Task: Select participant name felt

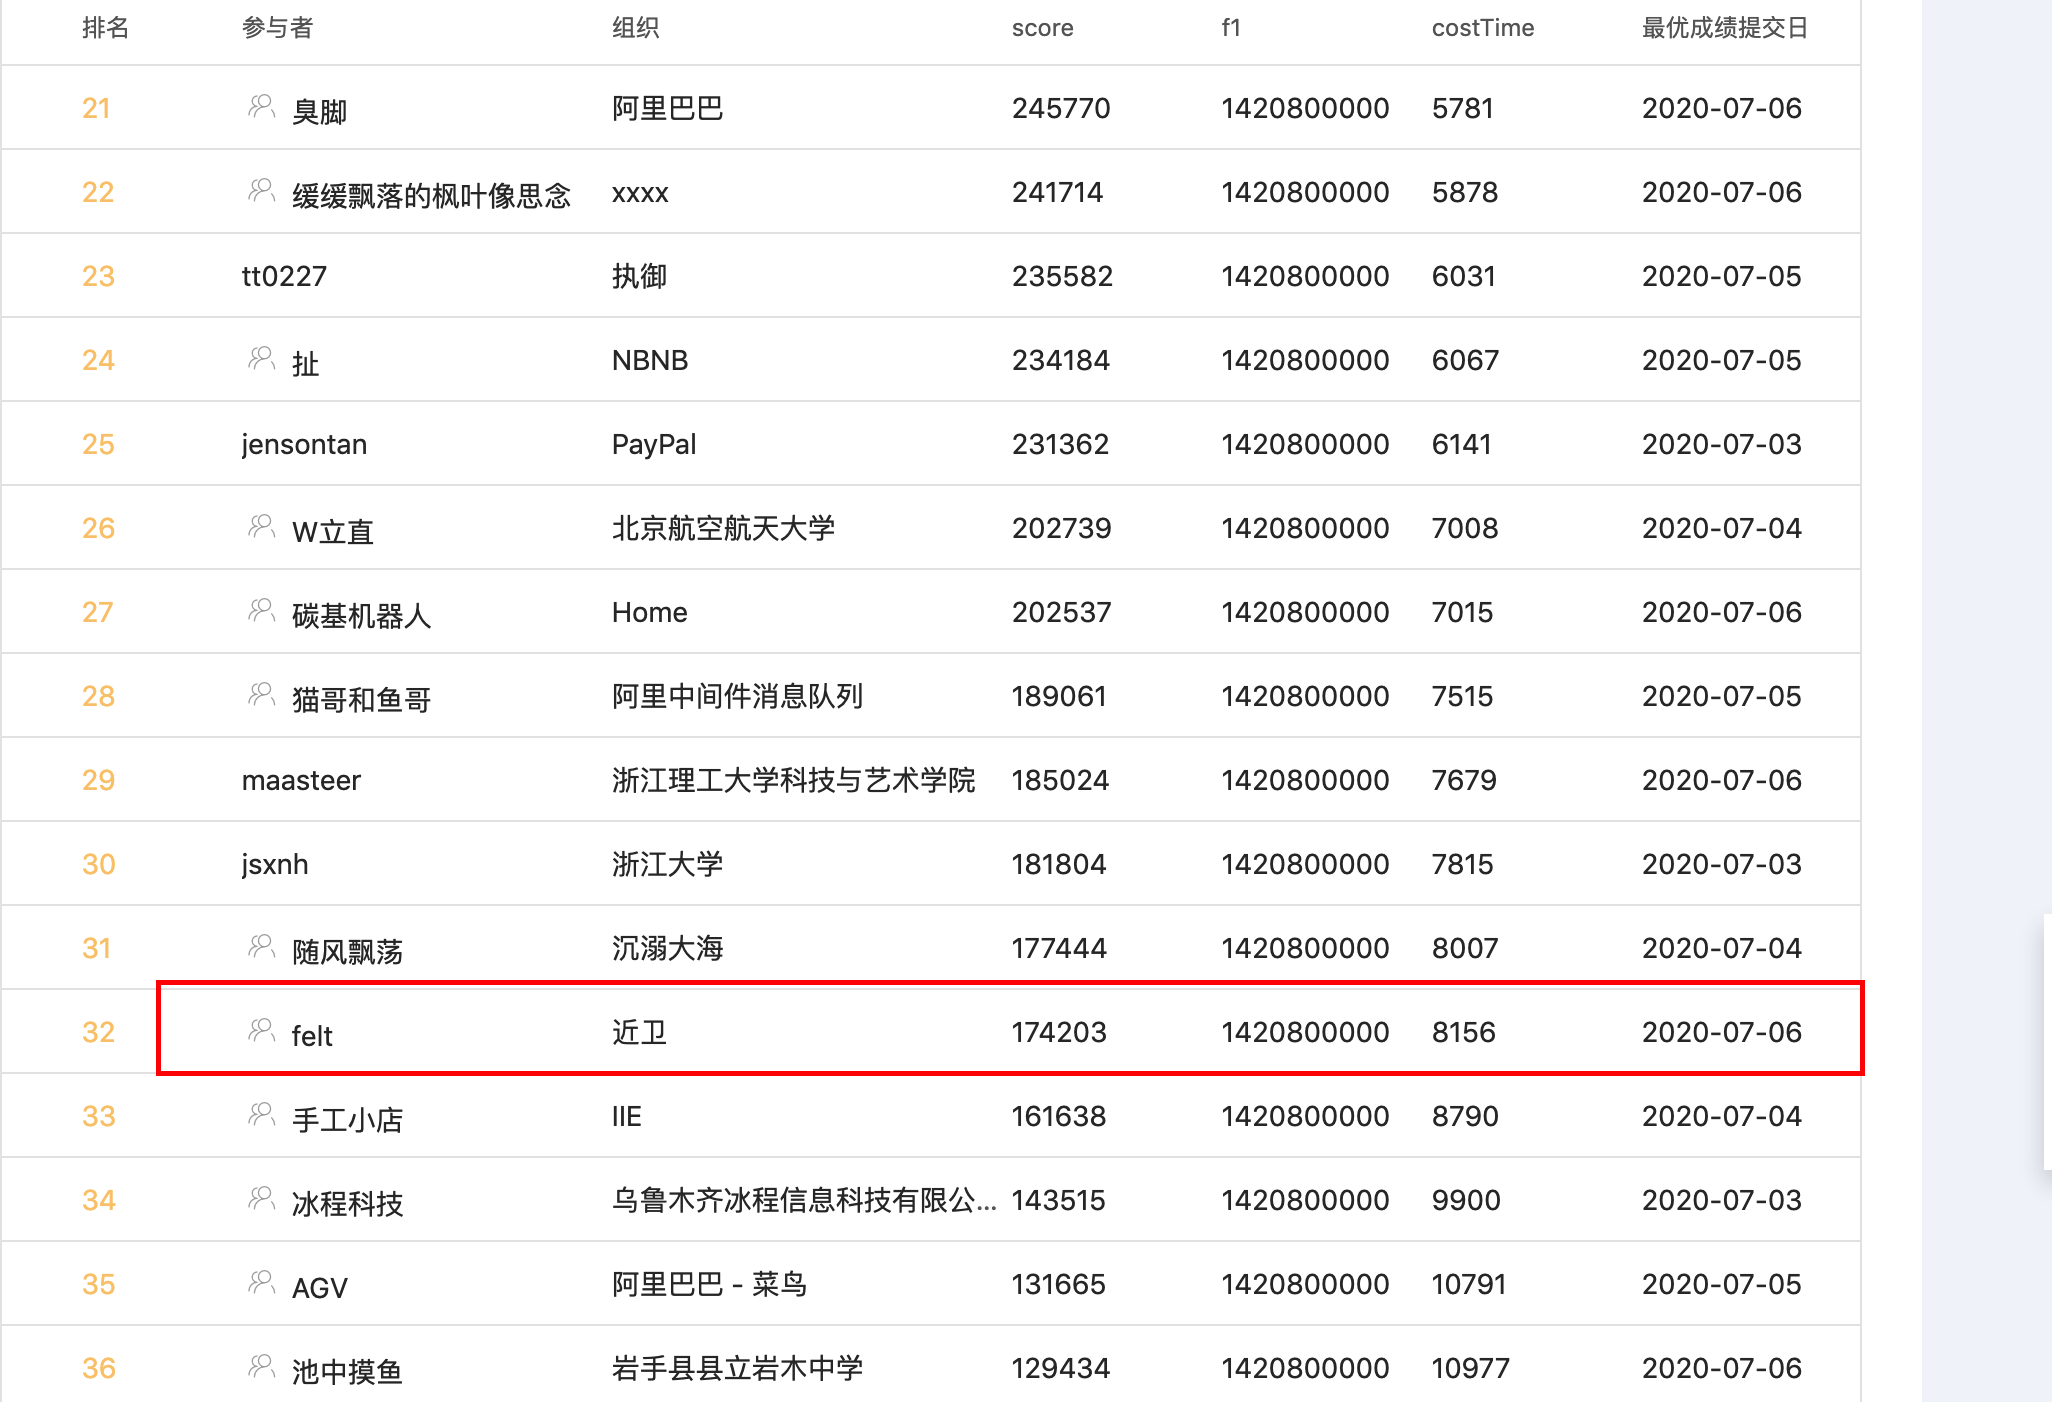Action: (x=312, y=1036)
